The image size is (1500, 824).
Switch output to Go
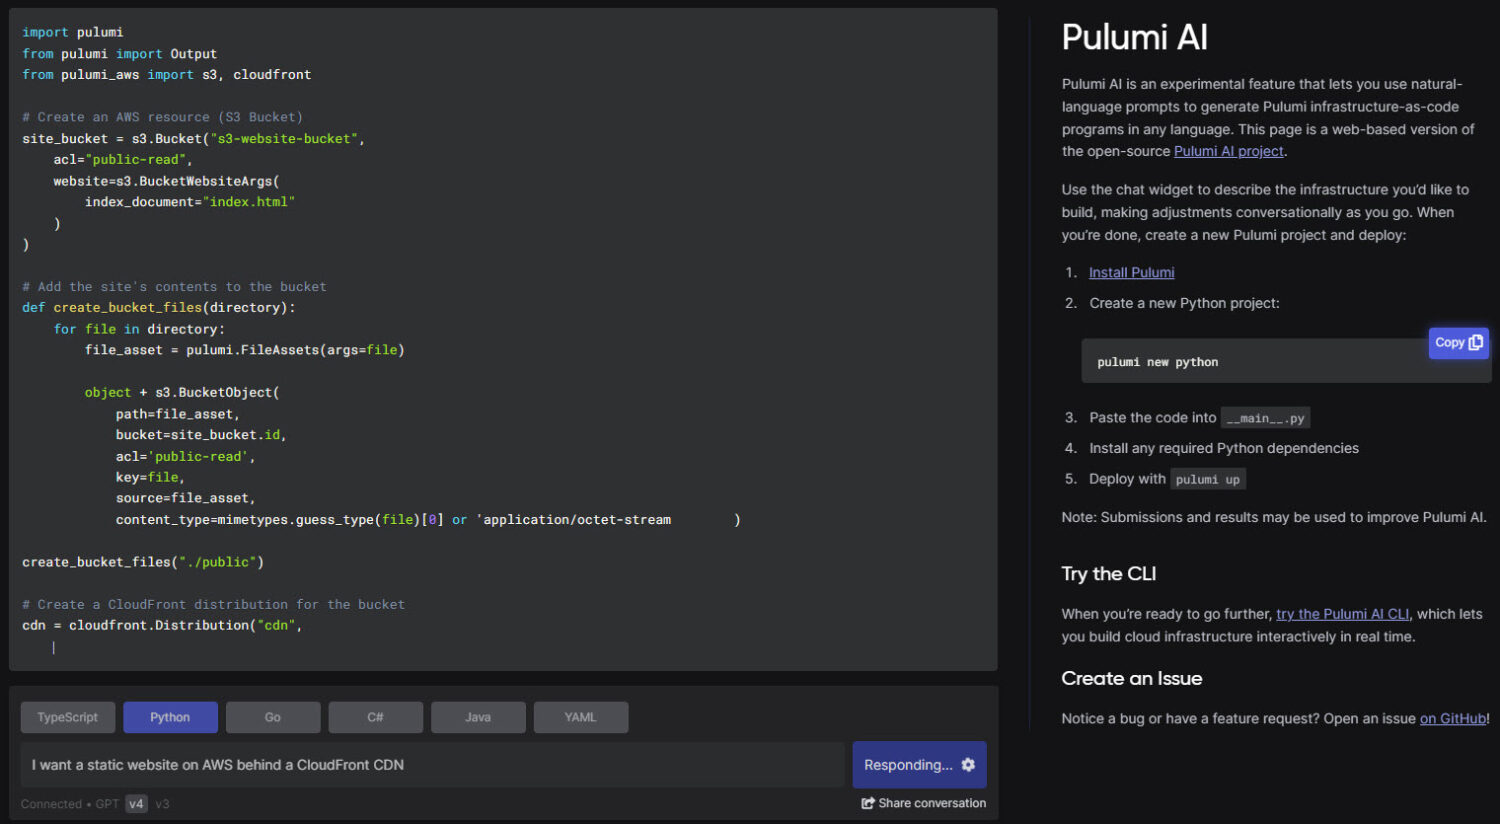click(x=273, y=717)
